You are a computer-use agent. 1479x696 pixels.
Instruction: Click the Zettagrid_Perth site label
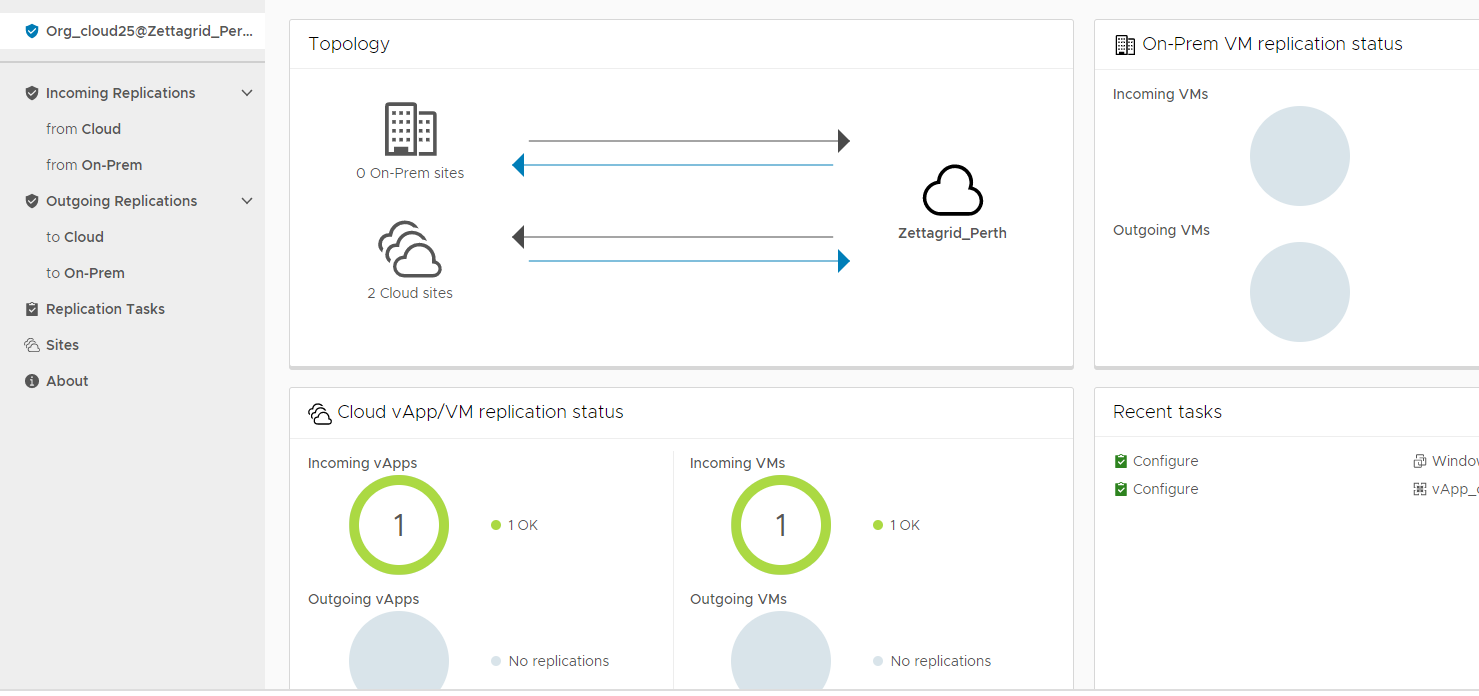[x=952, y=233]
